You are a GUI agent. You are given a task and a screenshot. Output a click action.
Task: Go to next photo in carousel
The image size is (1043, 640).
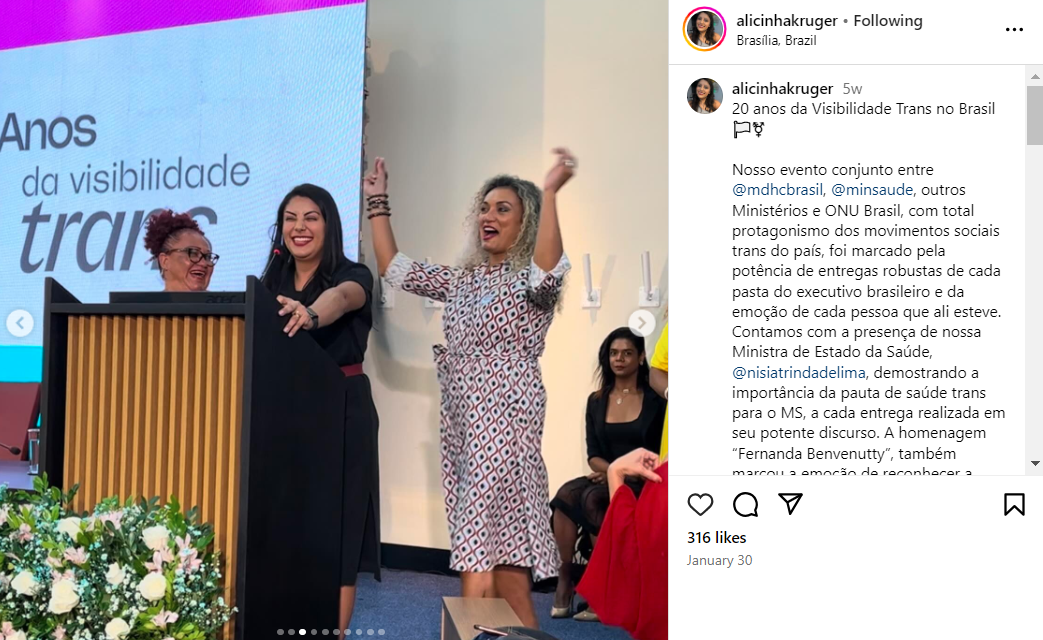coord(641,323)
